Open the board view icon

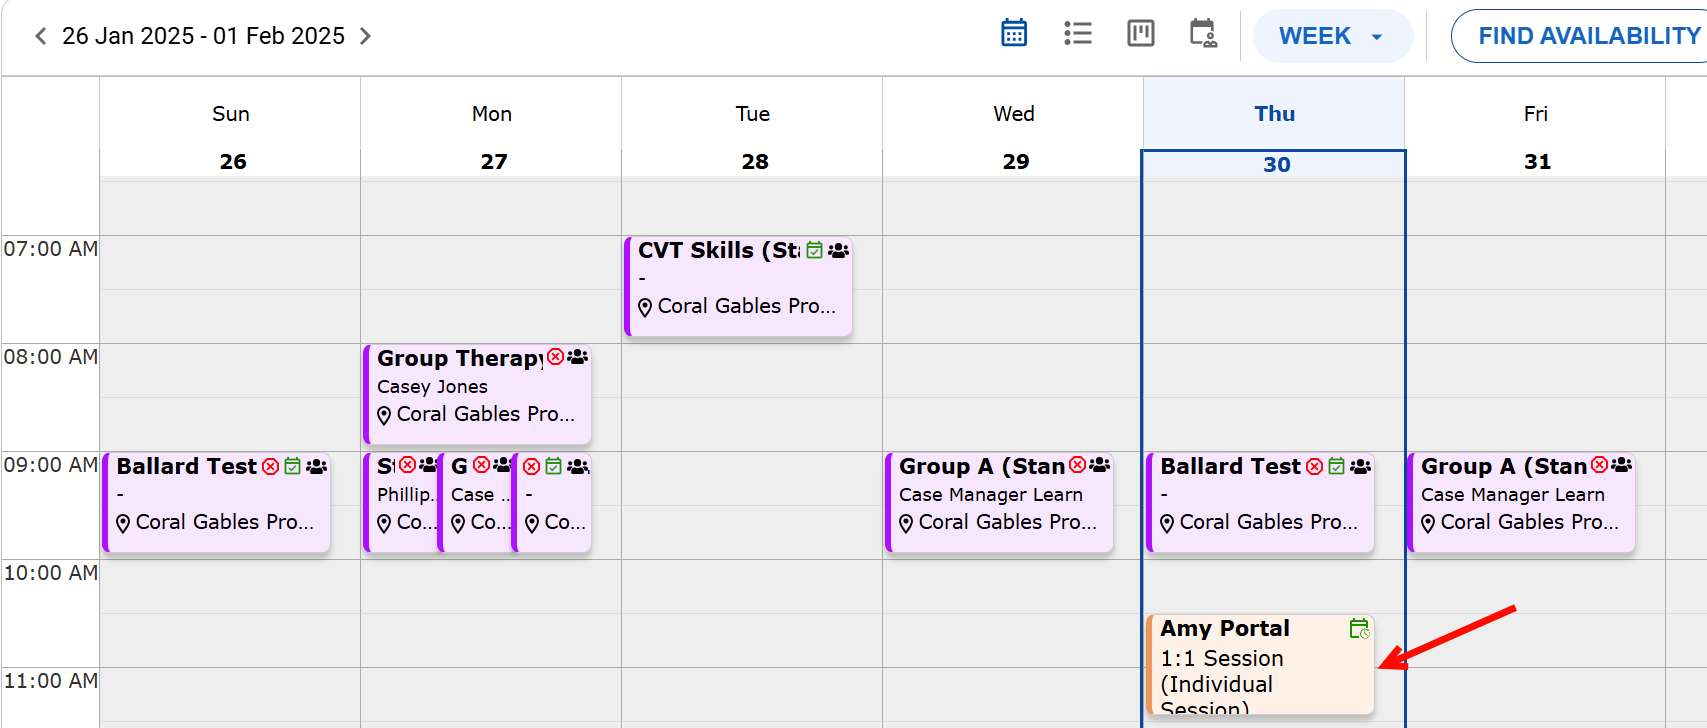pyautogui.click(x=1140, y=33)
